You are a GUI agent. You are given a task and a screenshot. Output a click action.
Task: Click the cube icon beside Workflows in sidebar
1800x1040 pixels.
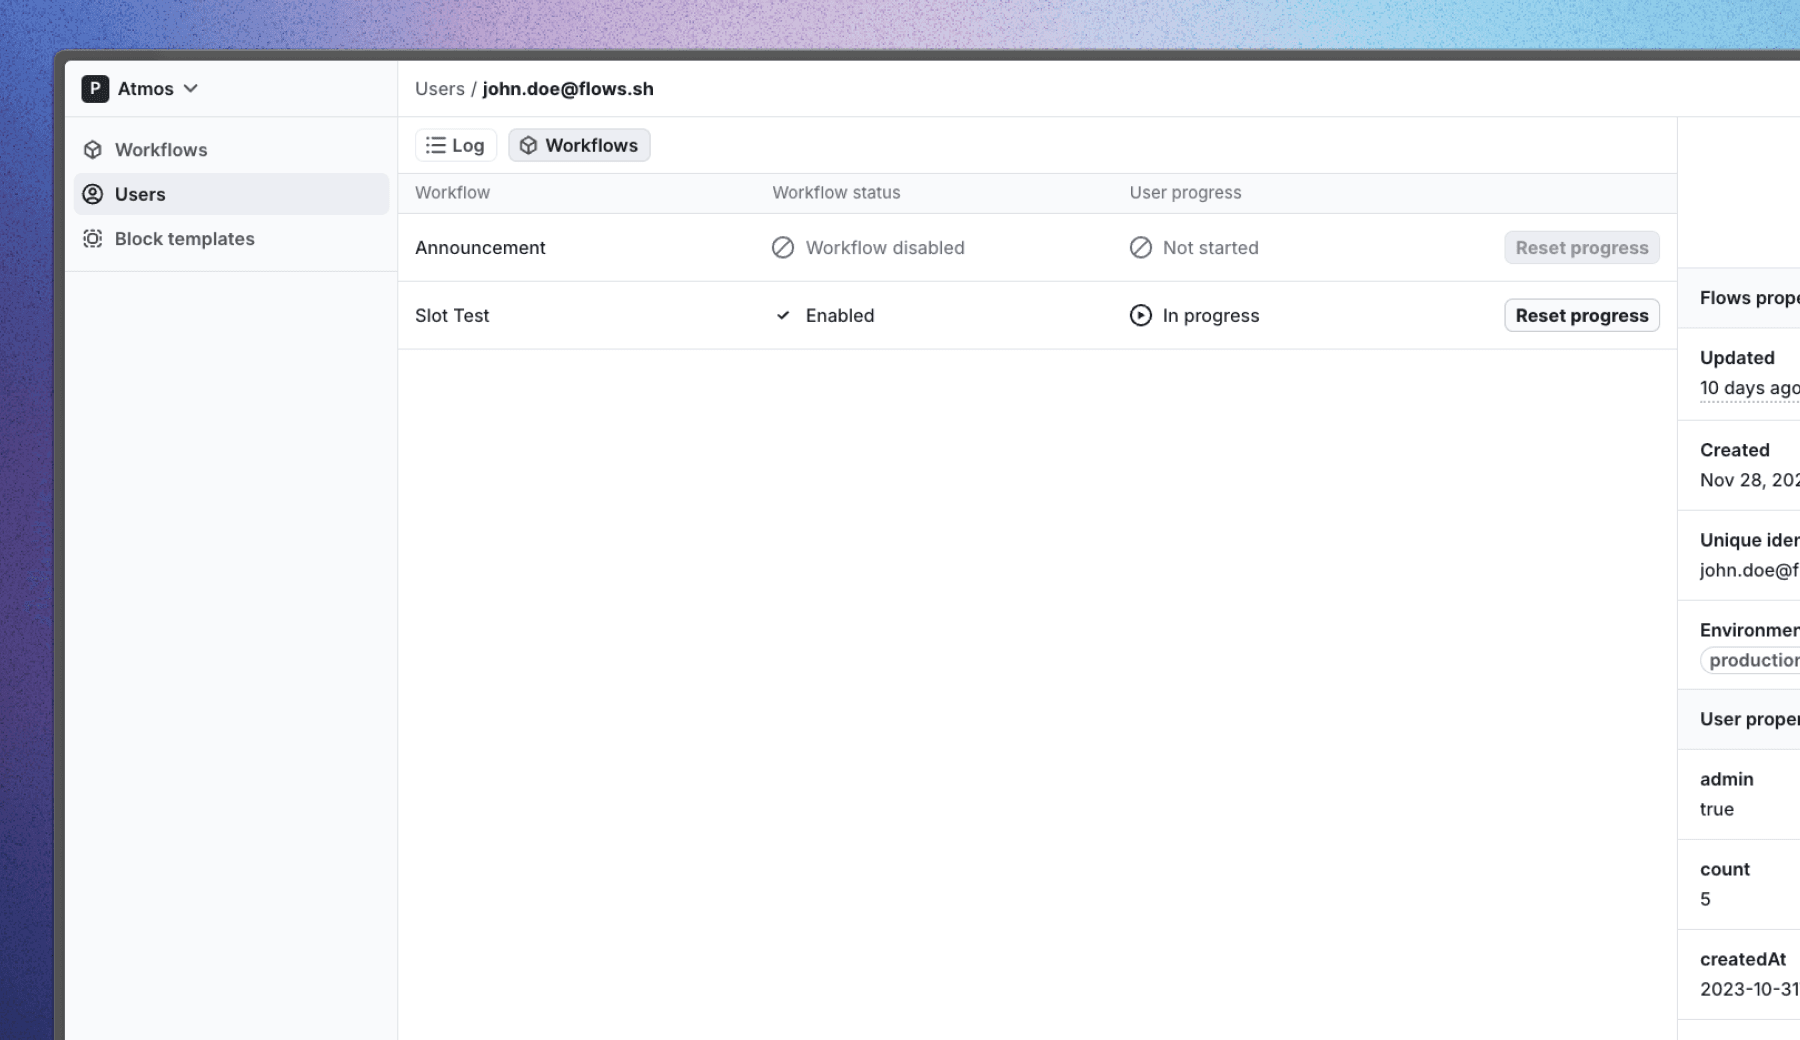click(x=93, y=149)
